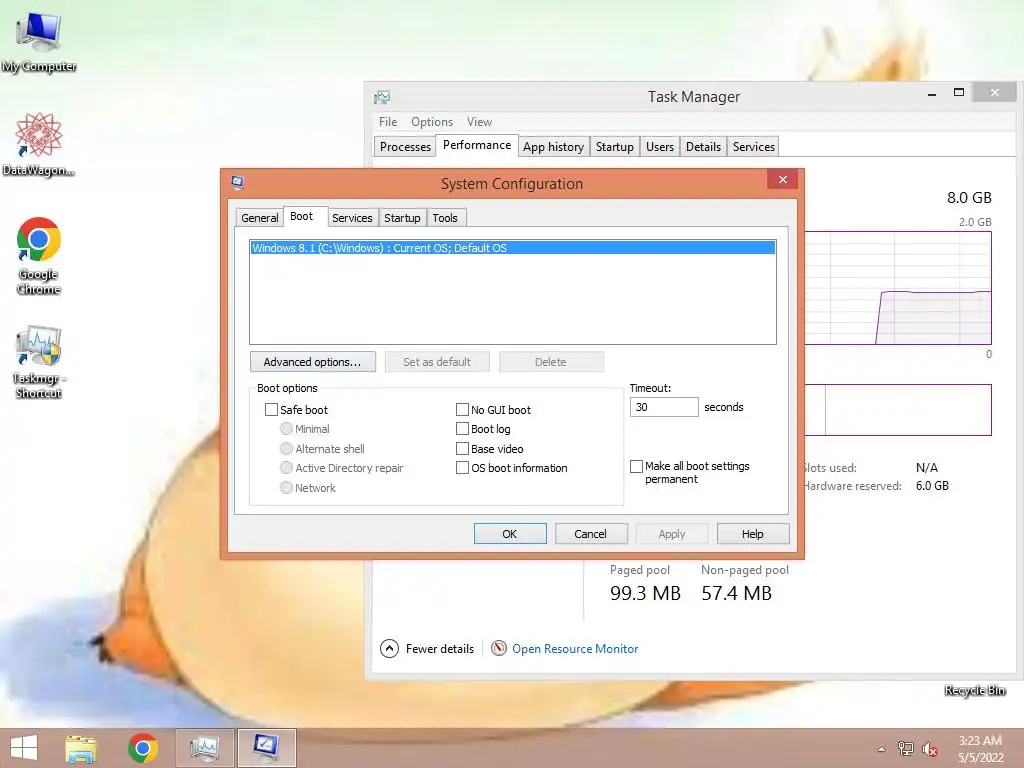Click Cancel in System Configuration
The width and height of the screenshot is (1024, 768).
[x=590, y=534]
